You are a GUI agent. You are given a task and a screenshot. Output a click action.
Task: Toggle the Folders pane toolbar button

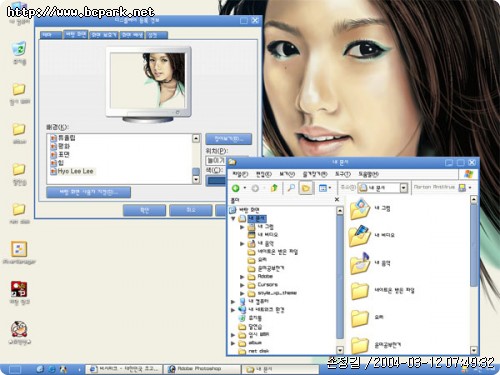[306, 188]
